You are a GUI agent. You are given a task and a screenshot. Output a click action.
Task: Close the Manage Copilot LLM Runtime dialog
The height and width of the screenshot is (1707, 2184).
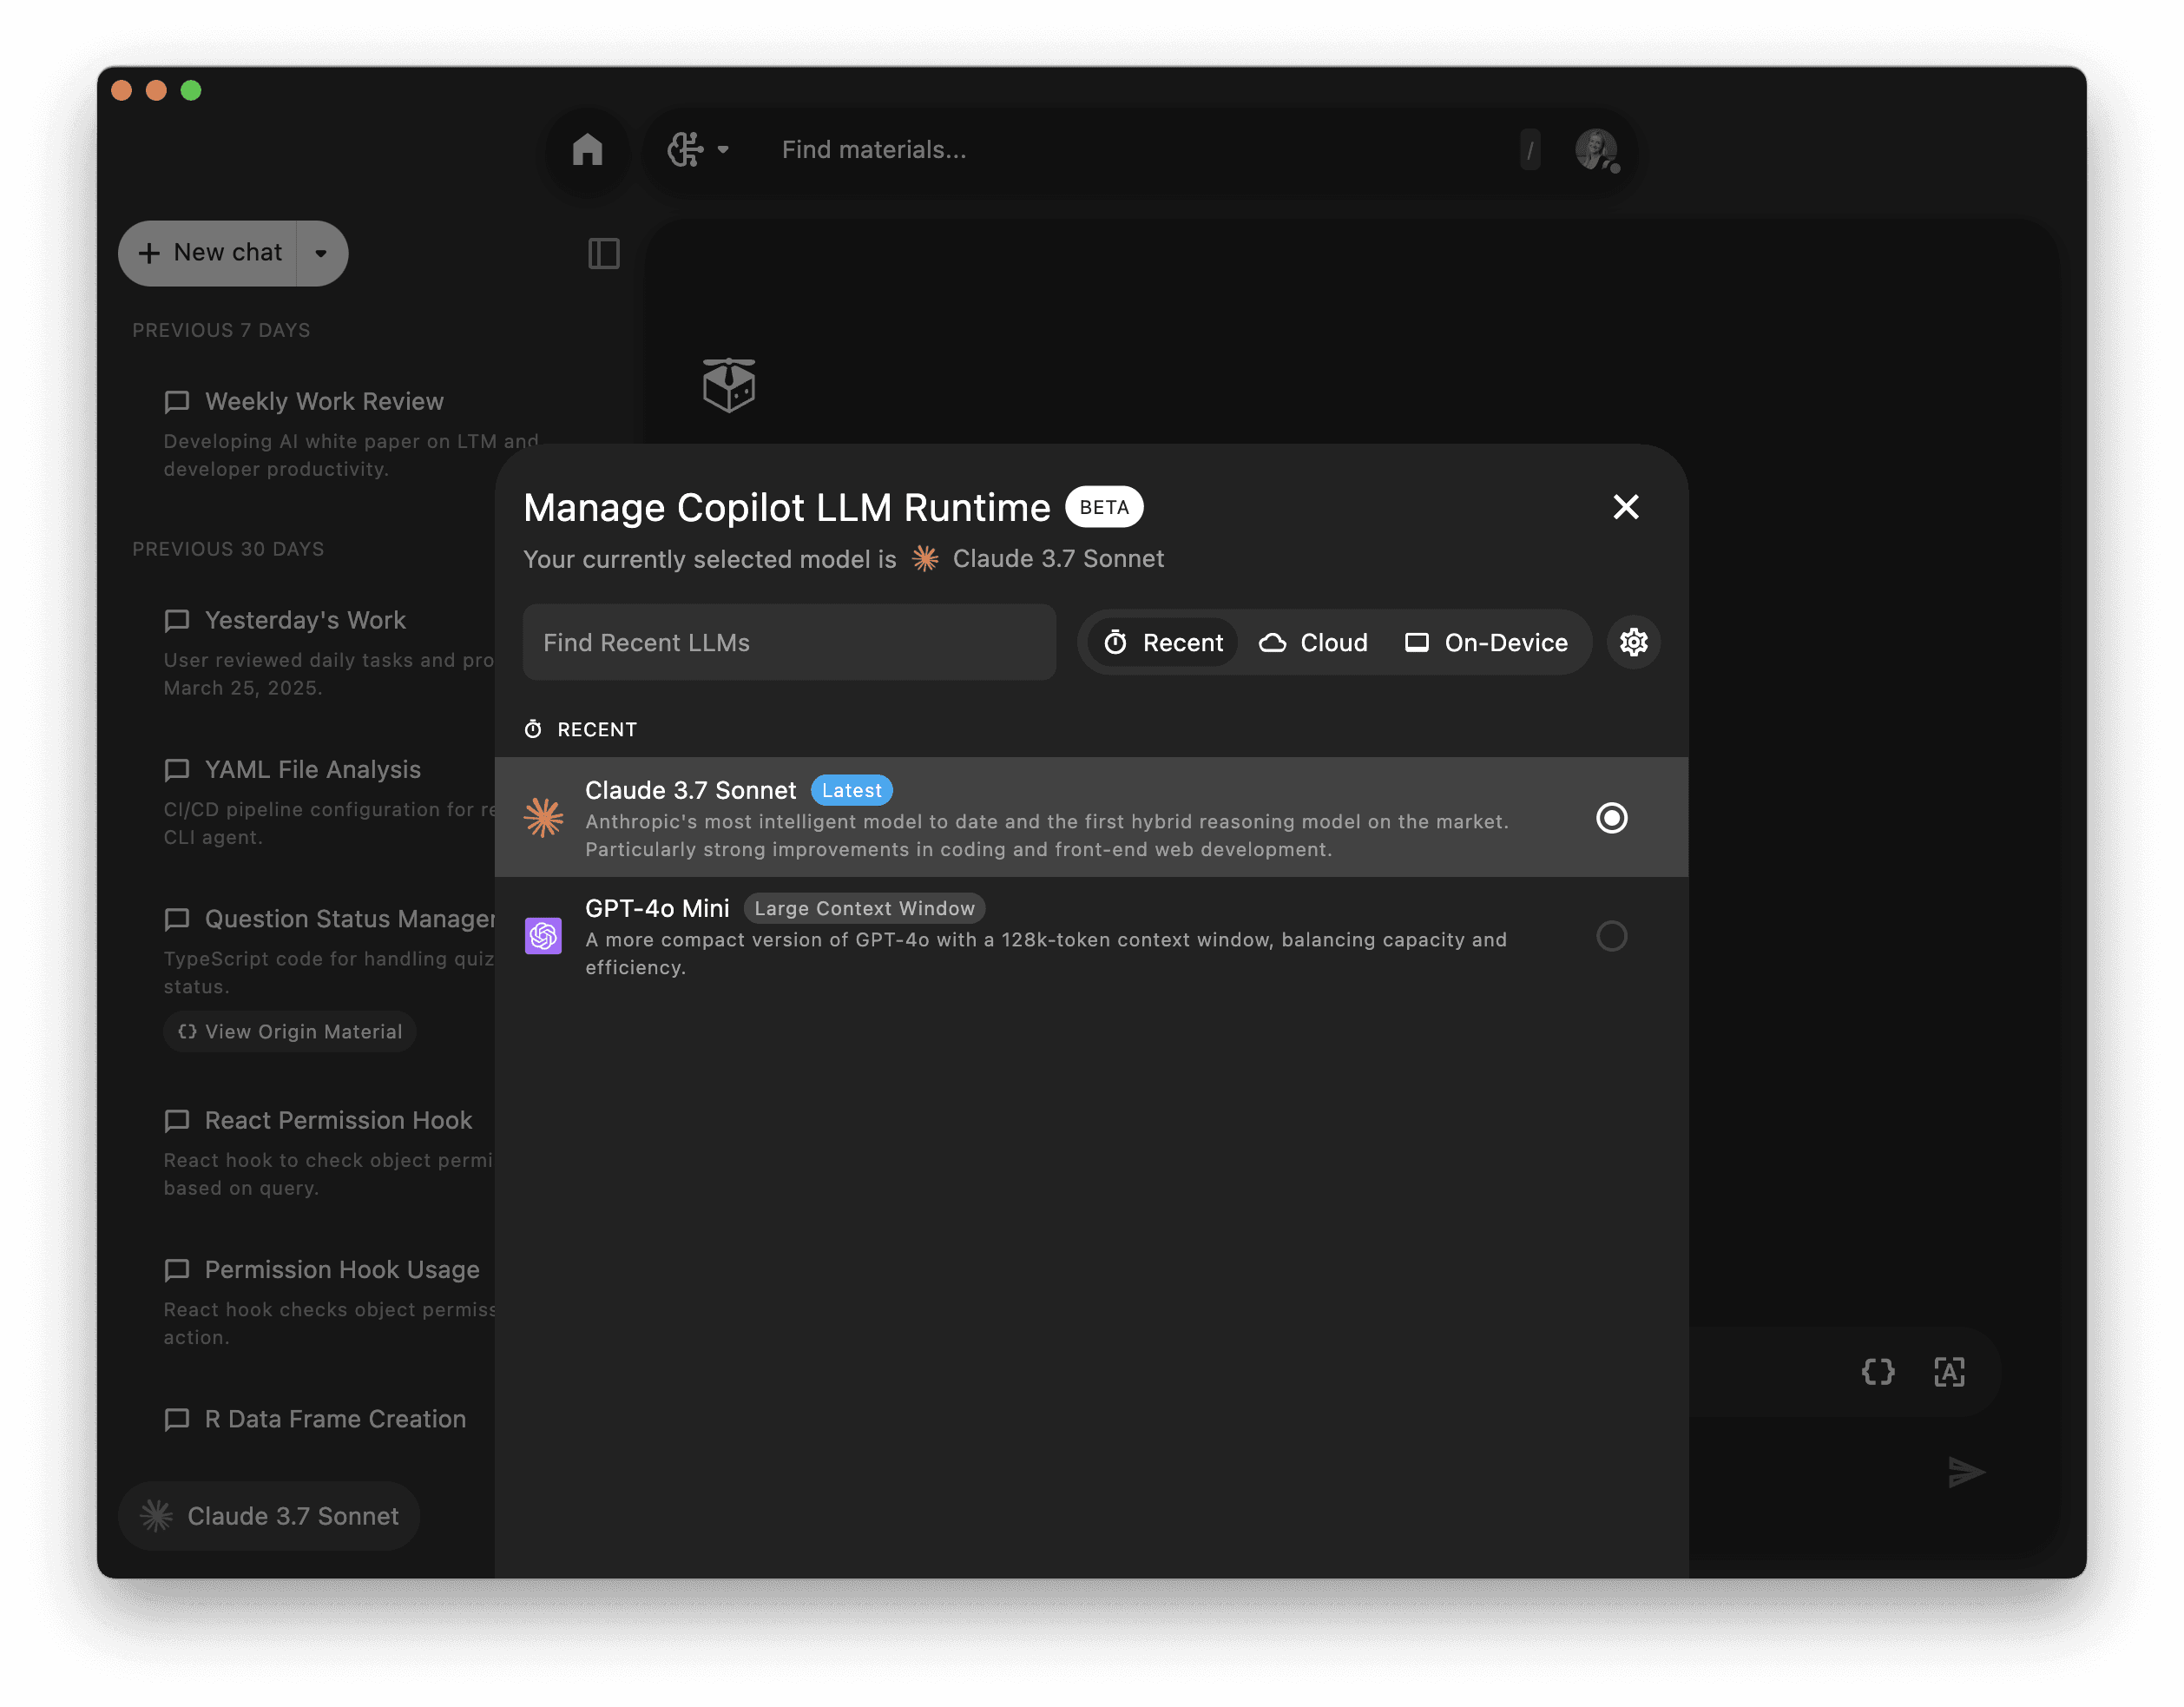pyautogui.click(x=1625, y=507)
